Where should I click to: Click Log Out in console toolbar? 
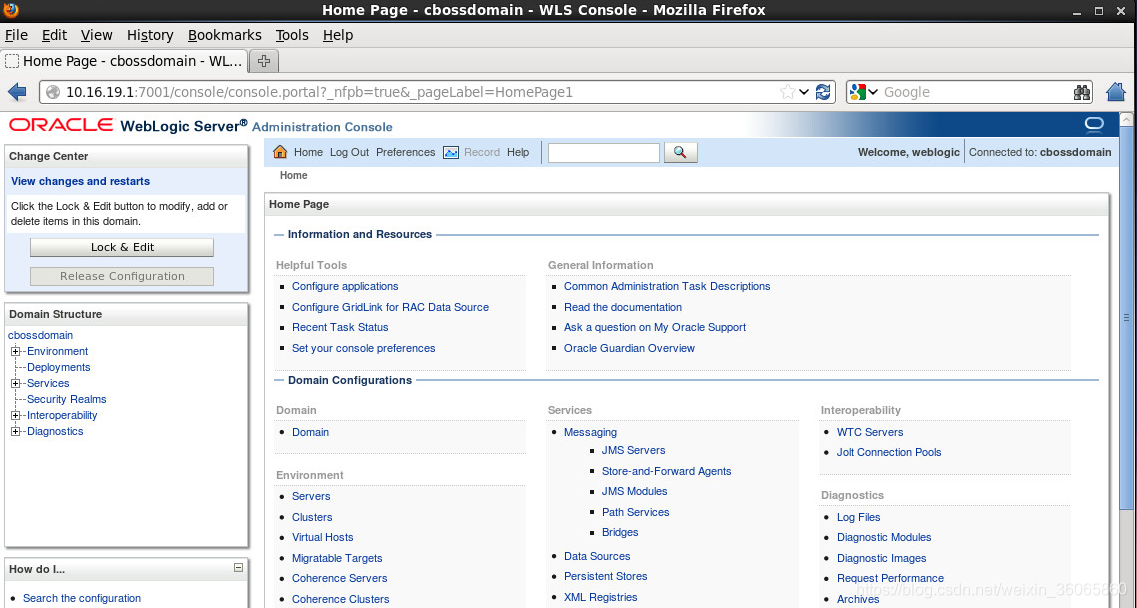pyautogui.click(x=350, y=152)
